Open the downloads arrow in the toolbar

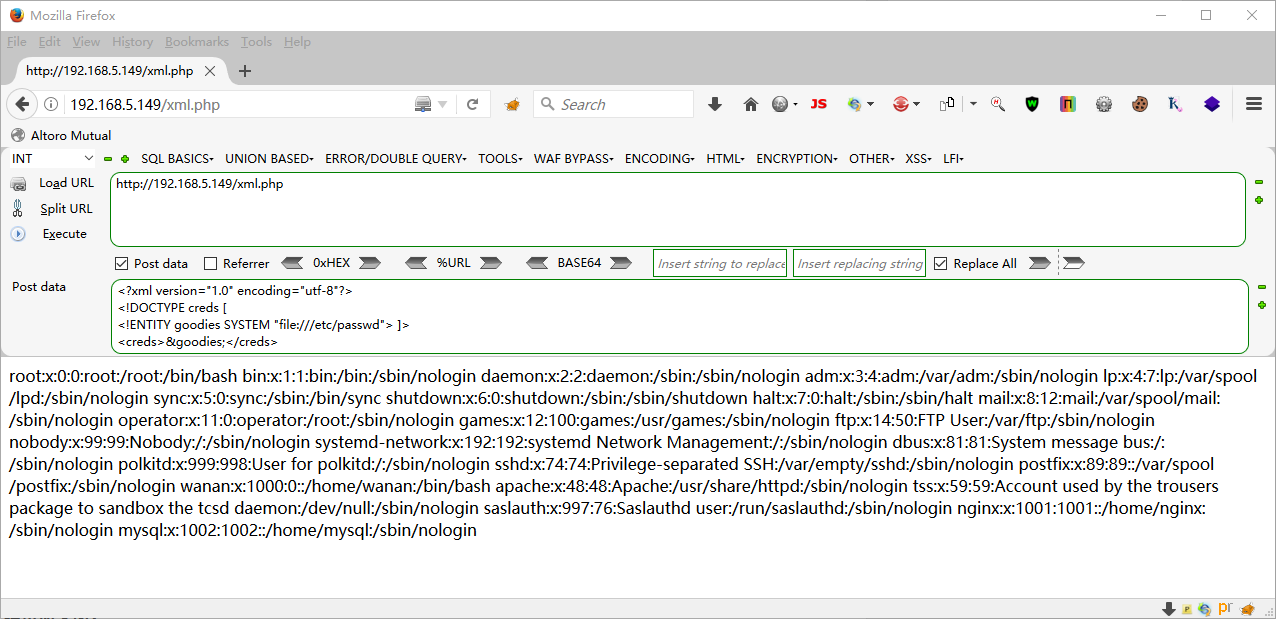715,104
